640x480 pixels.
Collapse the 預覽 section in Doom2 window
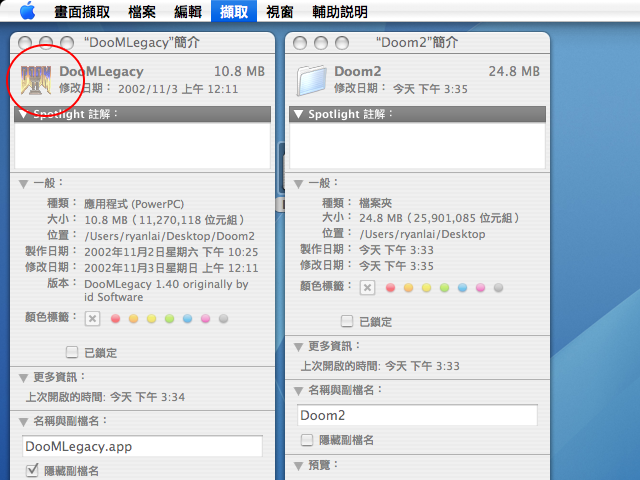(298, 466)
